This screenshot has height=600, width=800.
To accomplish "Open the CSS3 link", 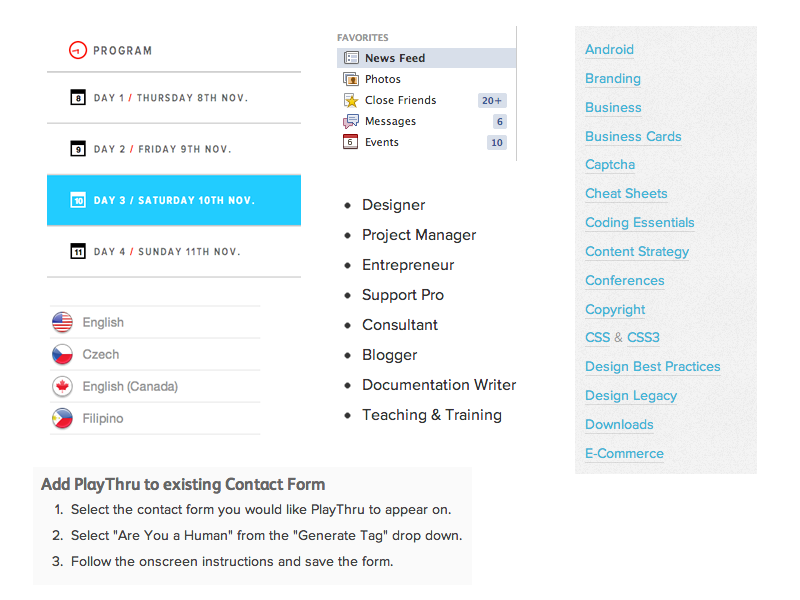I will coord(645,338).
